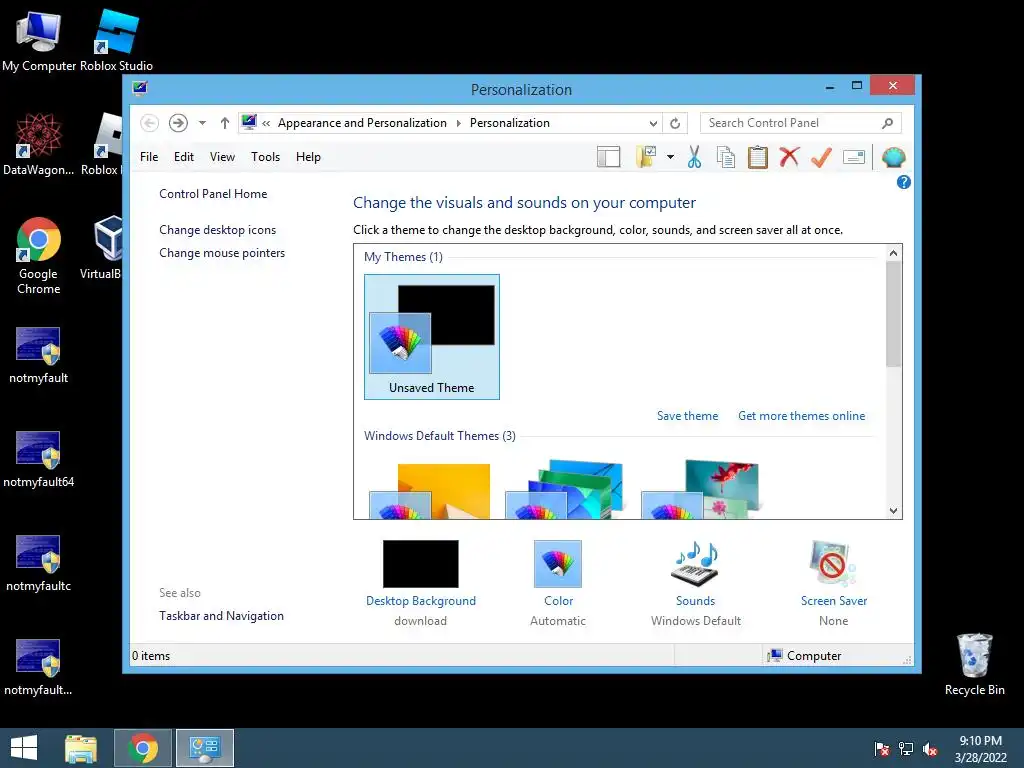Click Change desktop icons link
Image resolution: width=1024 pixels, height=768 pixels.
(217, 230)
